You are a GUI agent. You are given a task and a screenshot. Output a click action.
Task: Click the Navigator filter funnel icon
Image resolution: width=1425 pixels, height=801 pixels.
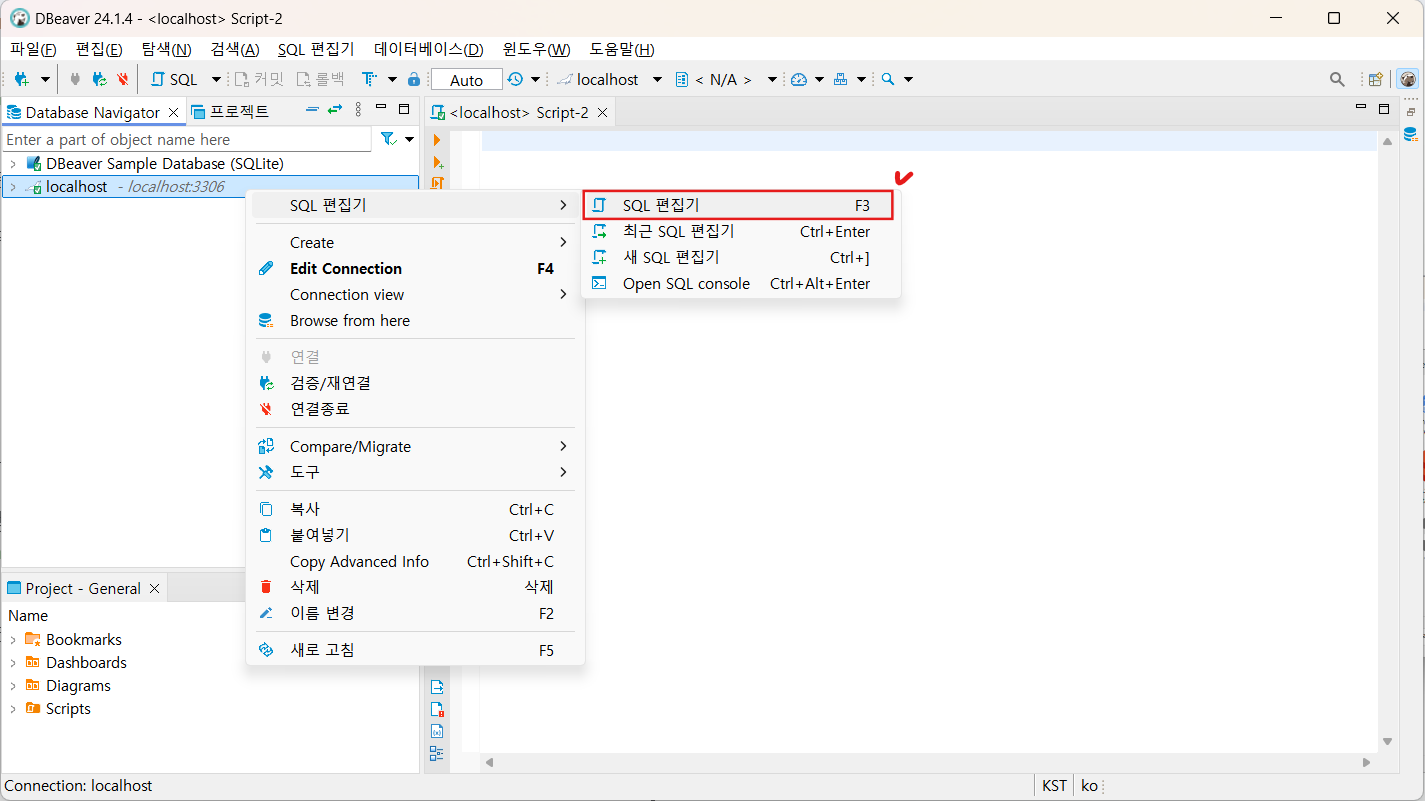(388, 139)
